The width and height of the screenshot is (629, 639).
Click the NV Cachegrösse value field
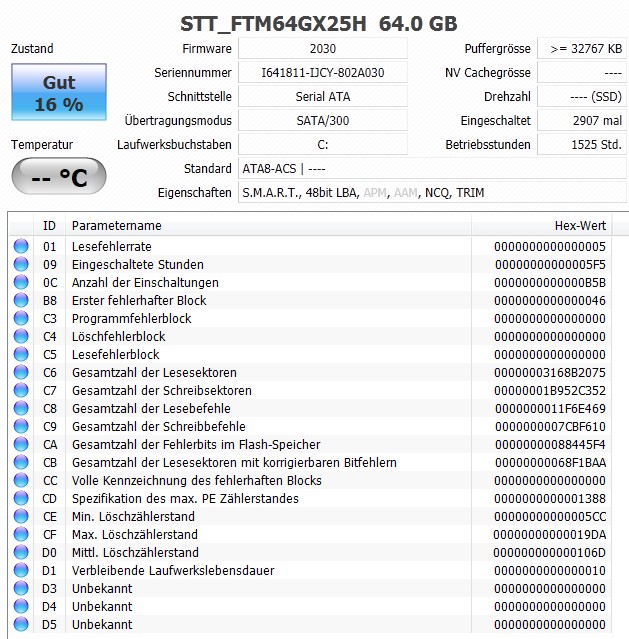click(582, 73)
